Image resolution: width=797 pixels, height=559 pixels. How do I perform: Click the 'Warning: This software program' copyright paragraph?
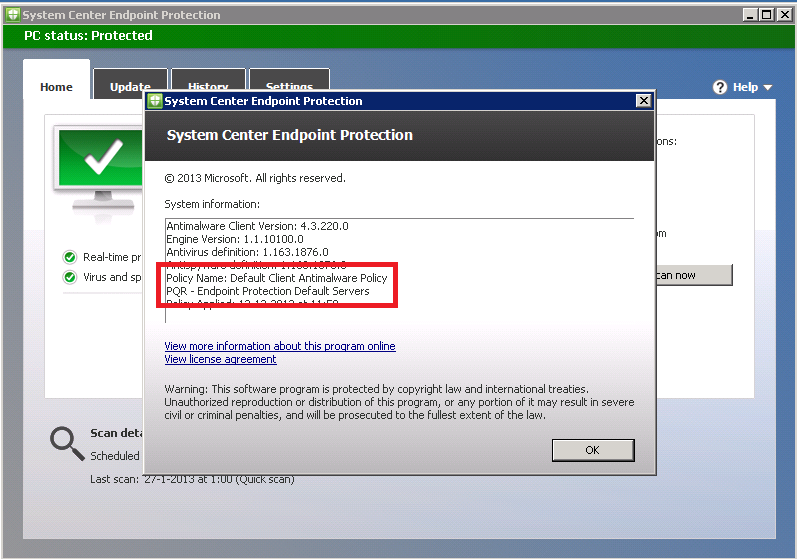(x=399, y=402)
